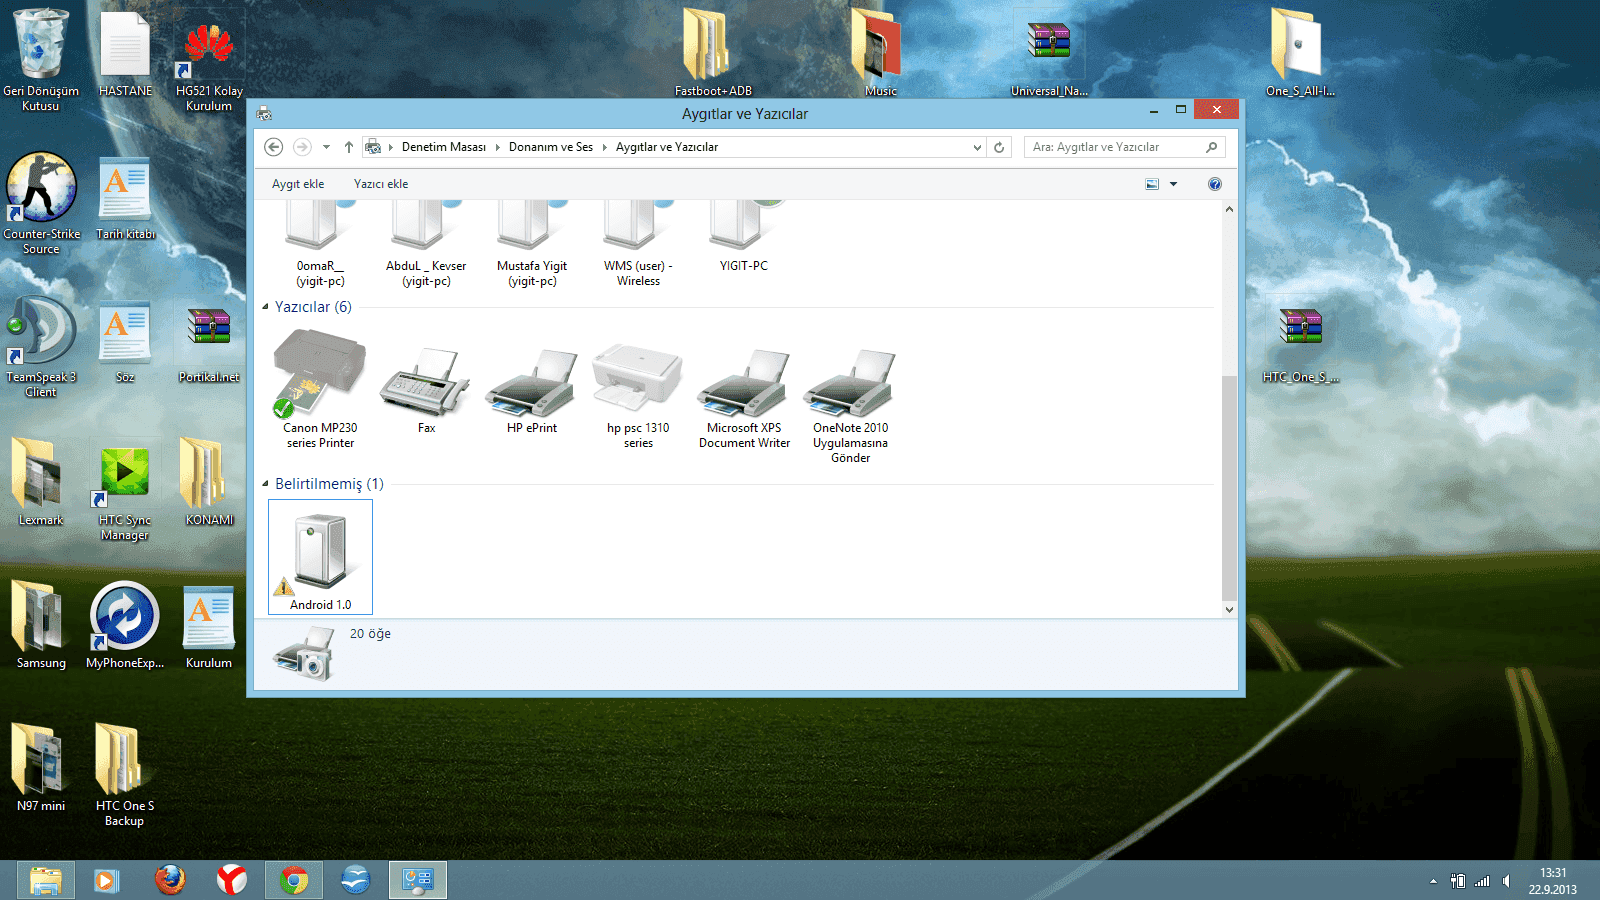
Task: Open the view options dropdown arrow
Action: point(1174,184)
